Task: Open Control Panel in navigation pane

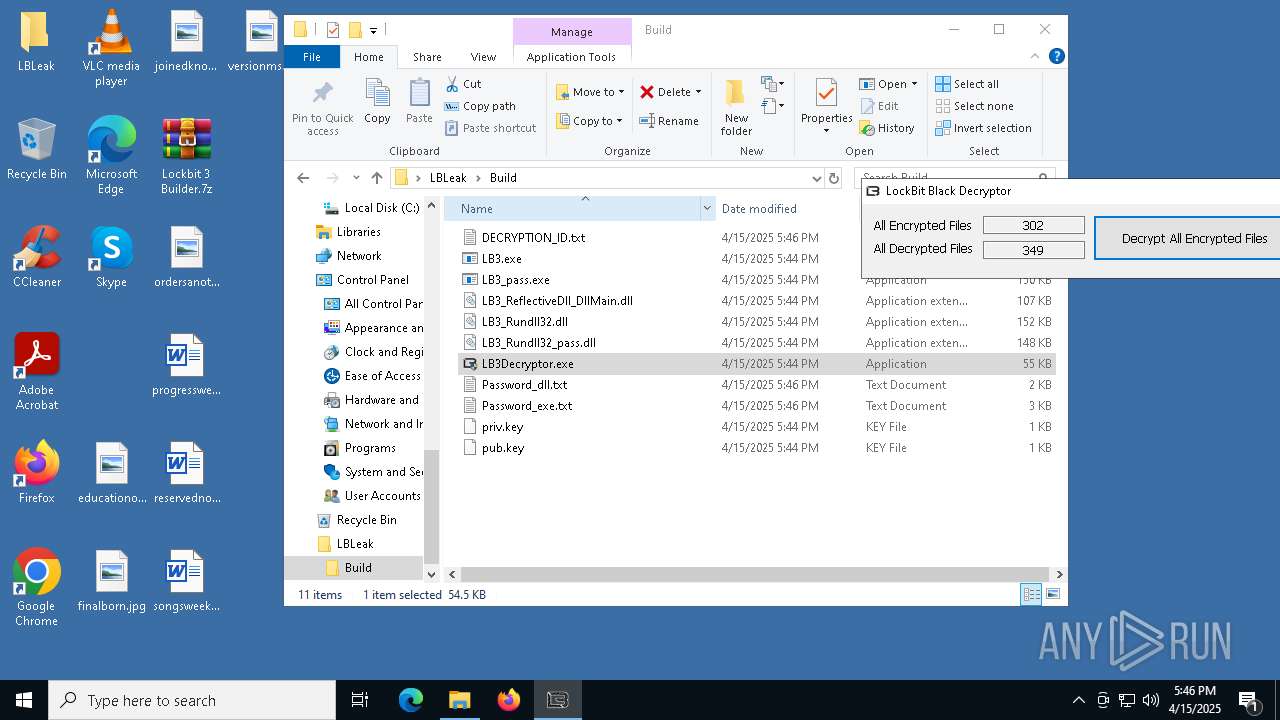Action: 372,280
